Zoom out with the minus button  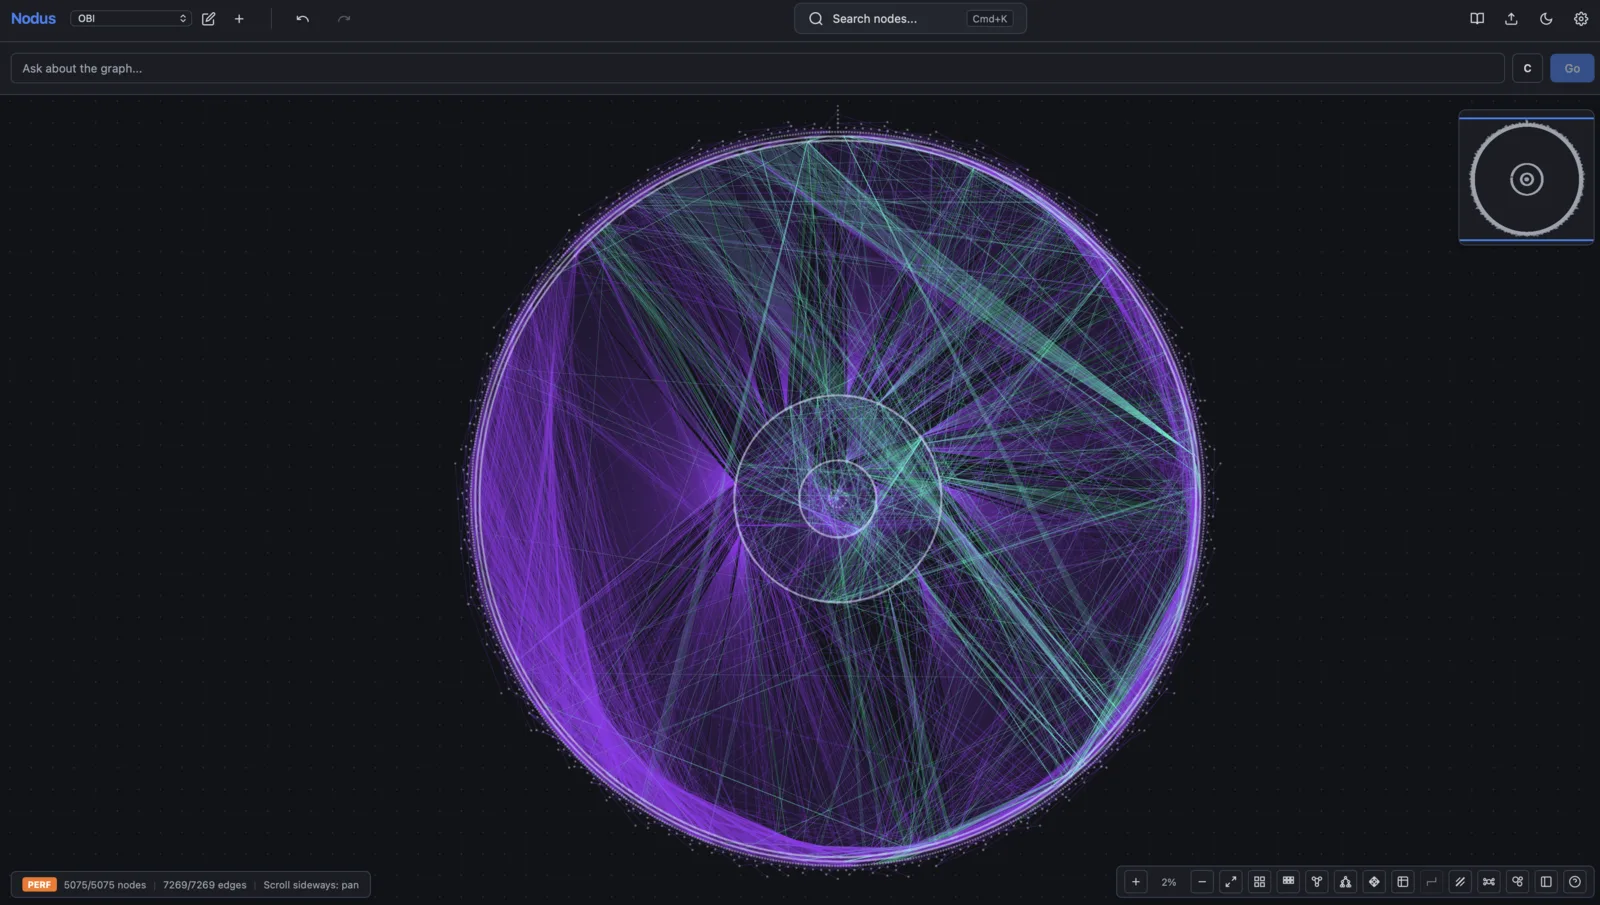(x=1202, y=882)
